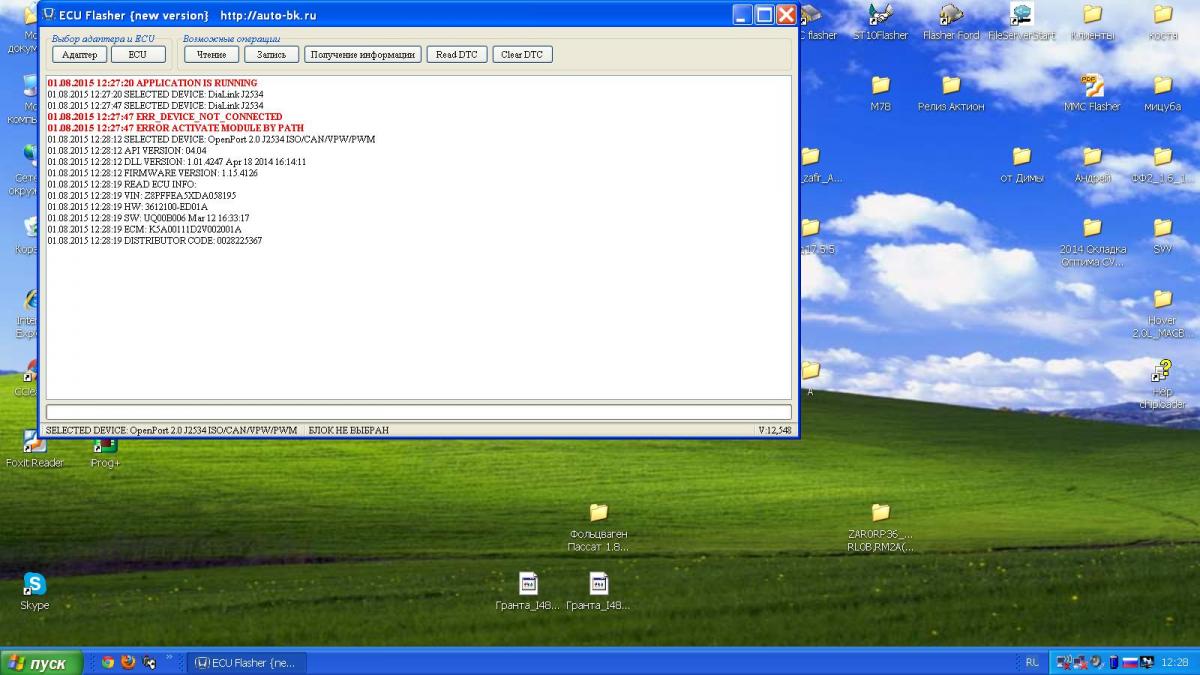Click the Запись button
The image size is (1200, 675).
click(271, 55)
